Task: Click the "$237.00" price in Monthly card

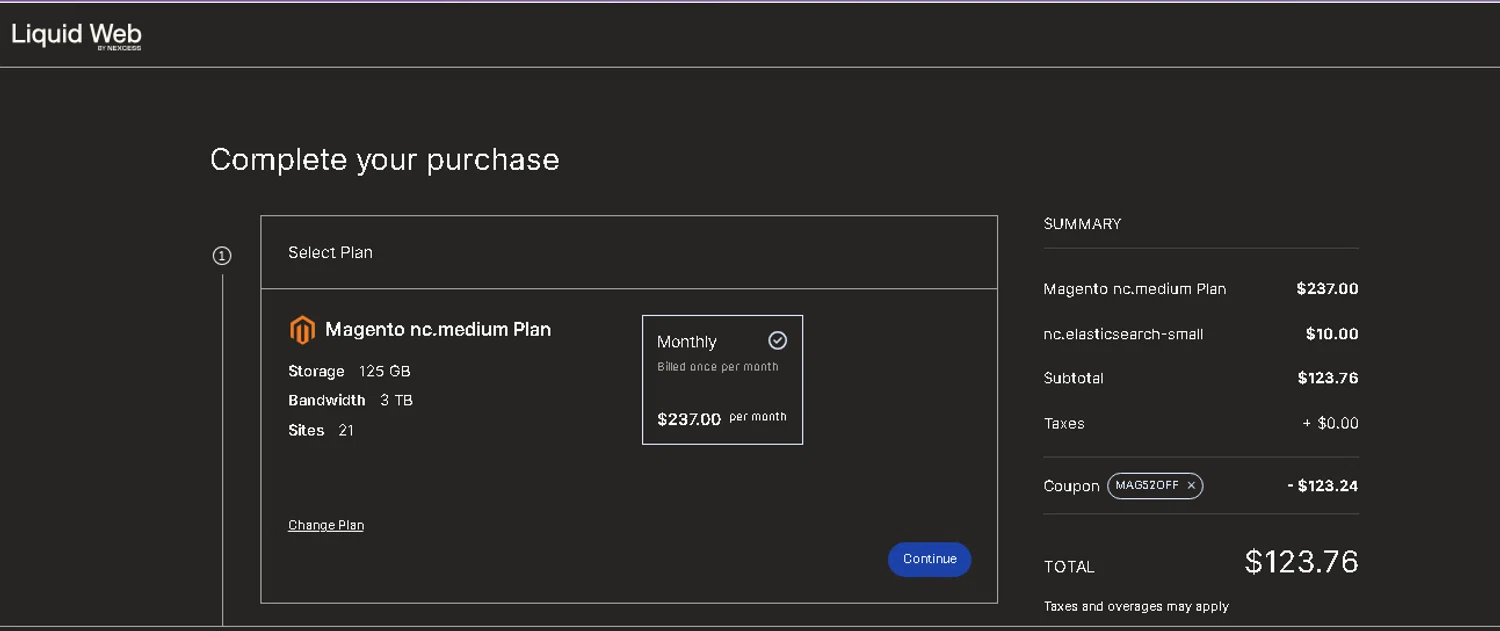Action: pyautogui.click(x=689, y=419)
